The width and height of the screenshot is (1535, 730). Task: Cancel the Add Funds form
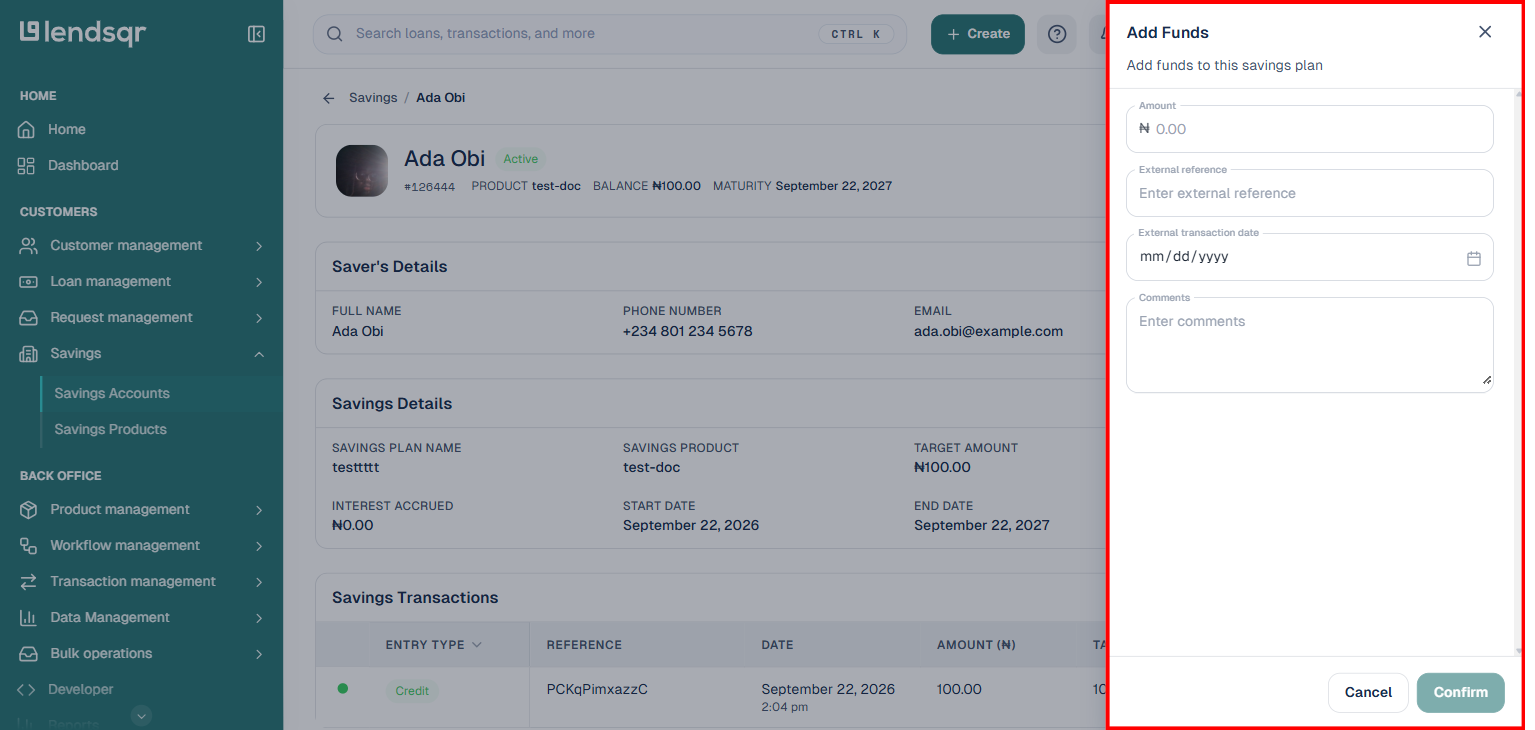tap(1368, 692)
